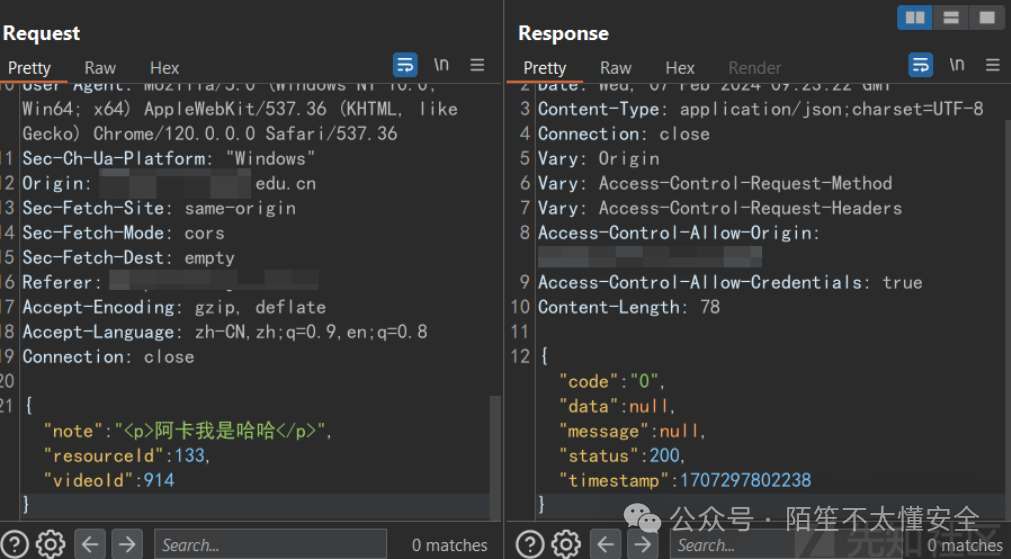
Task: Open Response panel options hamburger menu
Action: click(993, 64)
